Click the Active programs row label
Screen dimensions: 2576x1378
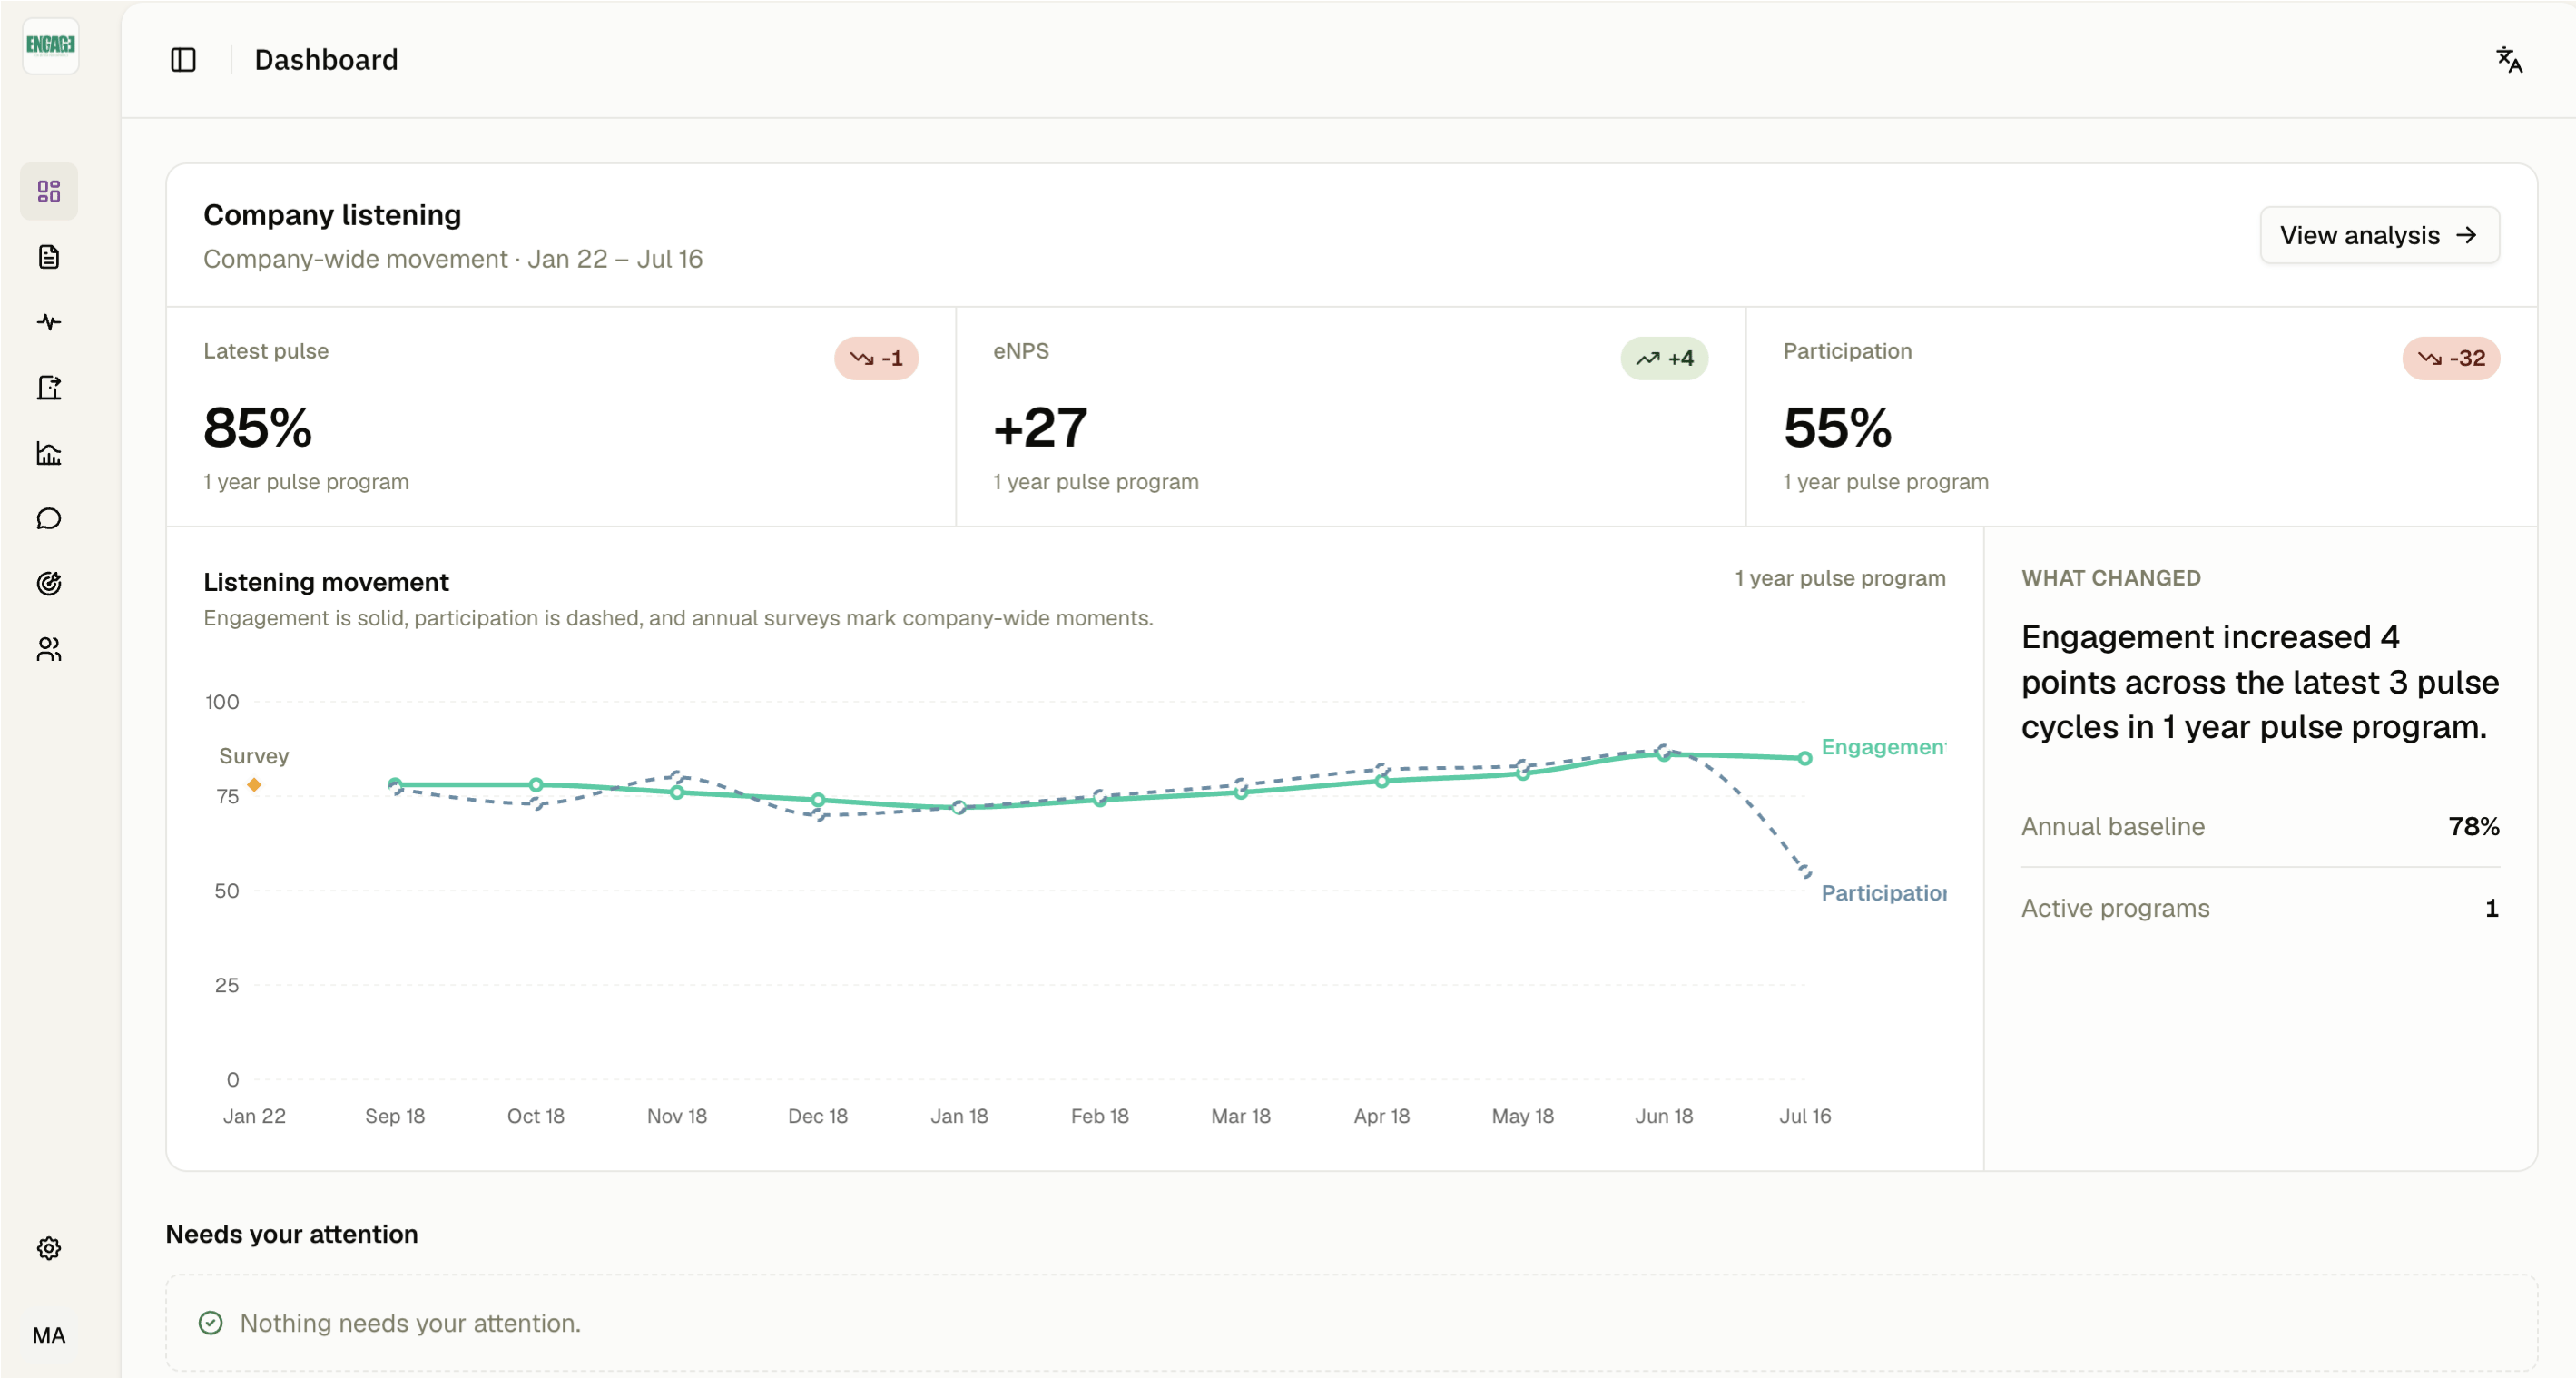pos(2115,908)
